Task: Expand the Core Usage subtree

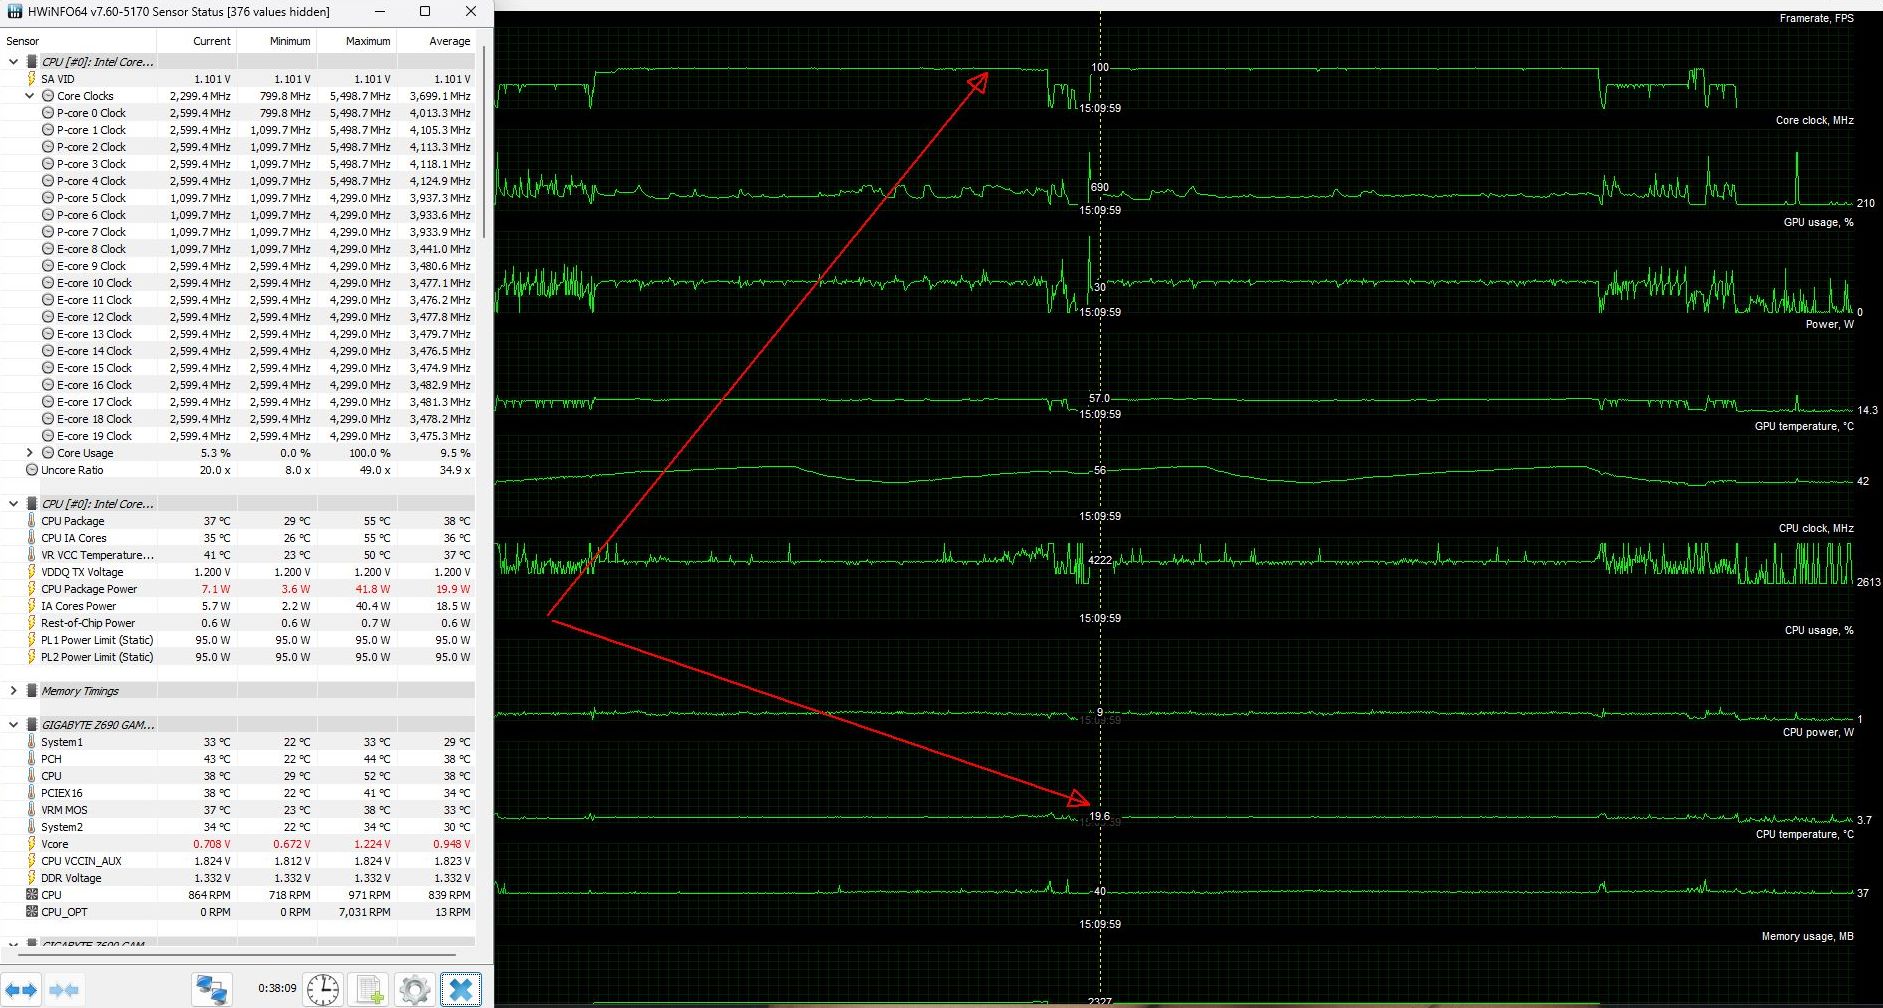Action: pyautogui.click(x=29, y=453)
